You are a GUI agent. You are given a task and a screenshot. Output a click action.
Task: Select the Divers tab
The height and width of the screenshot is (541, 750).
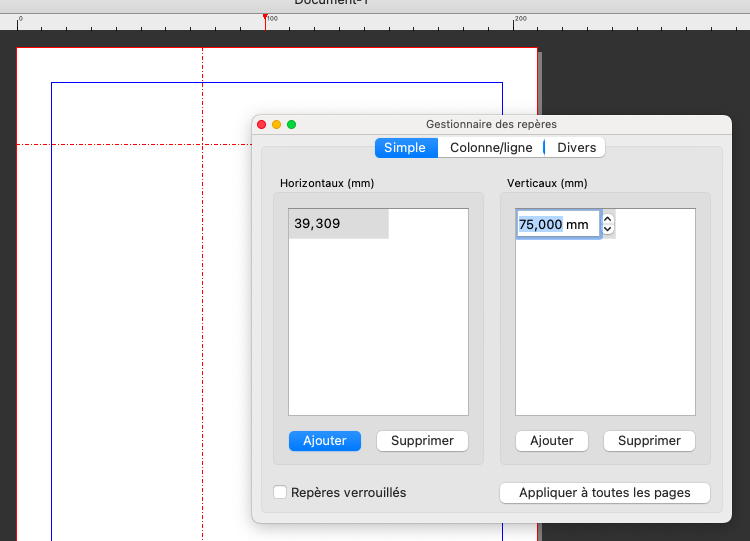tap(576, 147)
